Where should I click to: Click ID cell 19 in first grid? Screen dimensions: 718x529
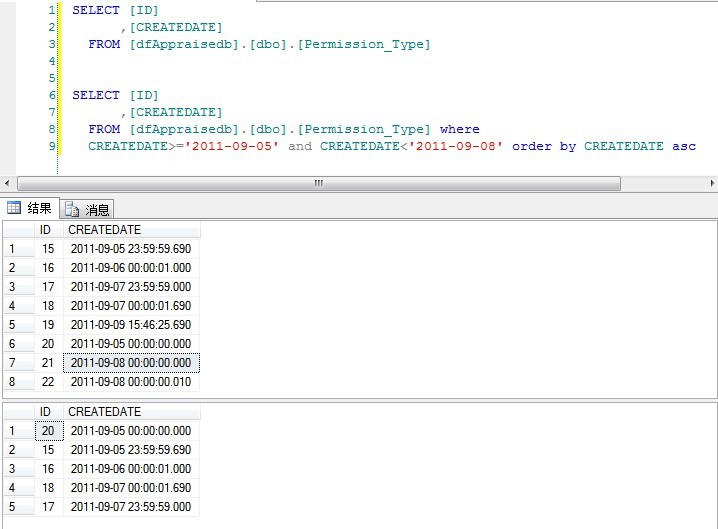click(49, 325)
